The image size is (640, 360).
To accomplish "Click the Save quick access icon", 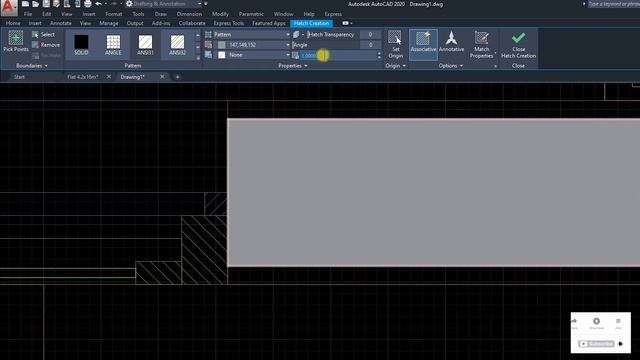I will pyautogui.click(x=46, y=4).
